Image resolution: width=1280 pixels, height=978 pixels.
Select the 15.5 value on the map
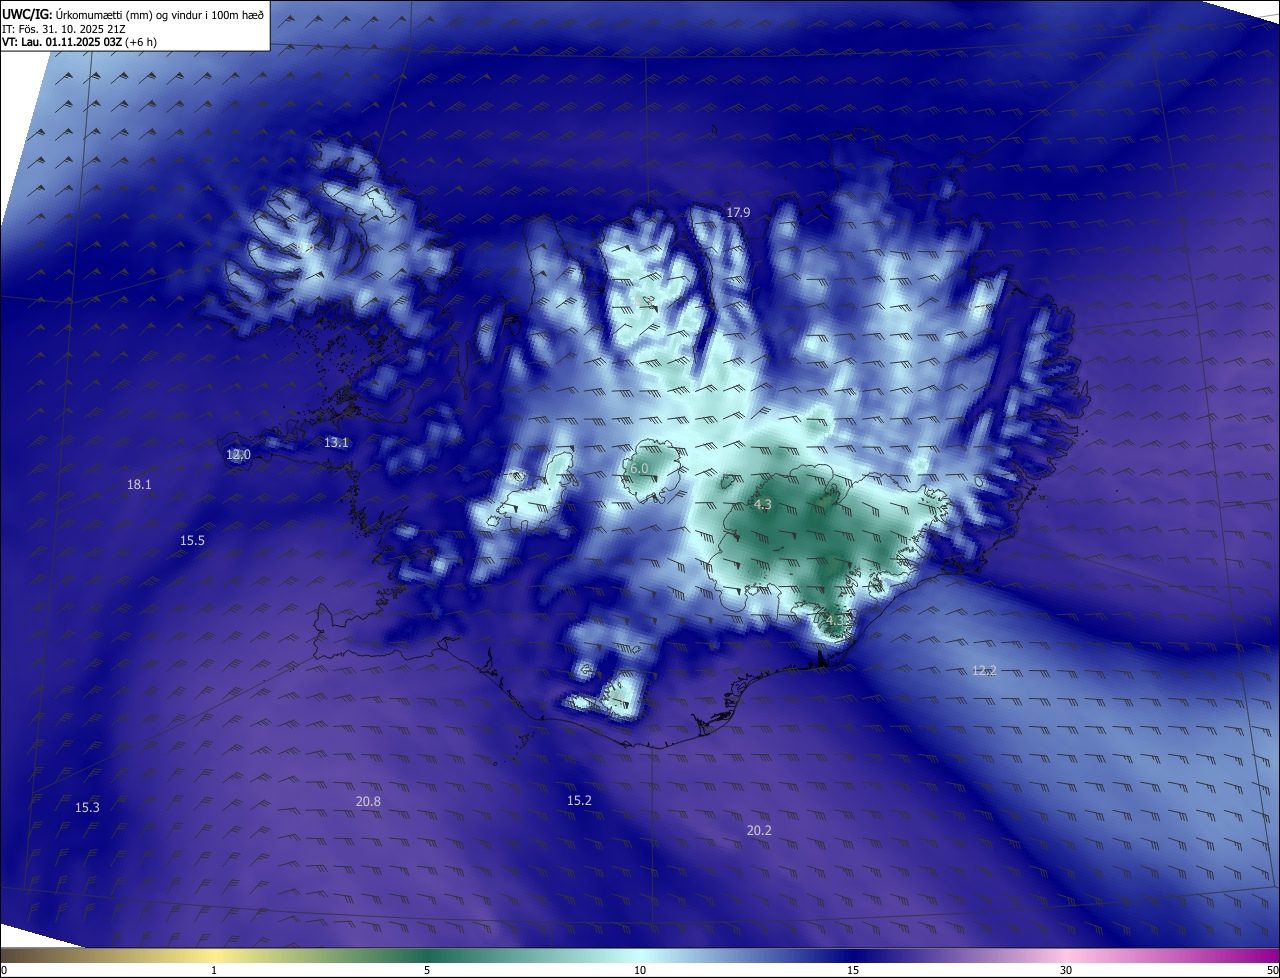[192, 540]
